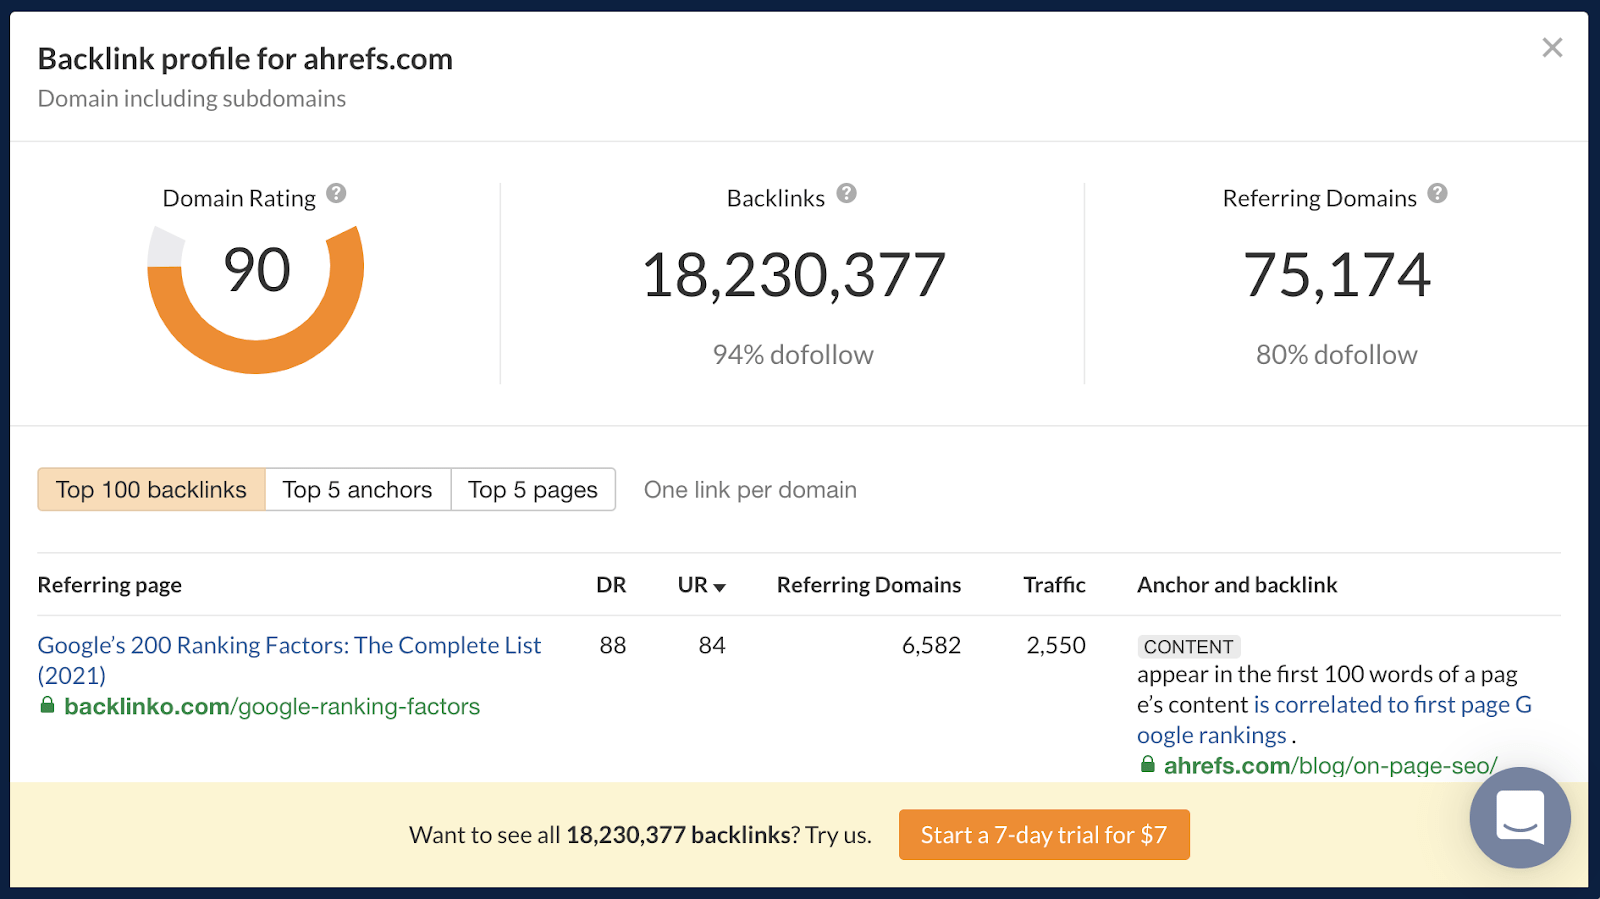Select the Top 100 backlinks tab
Viewport: 1600px width, 899px height.
click(151, 490)
